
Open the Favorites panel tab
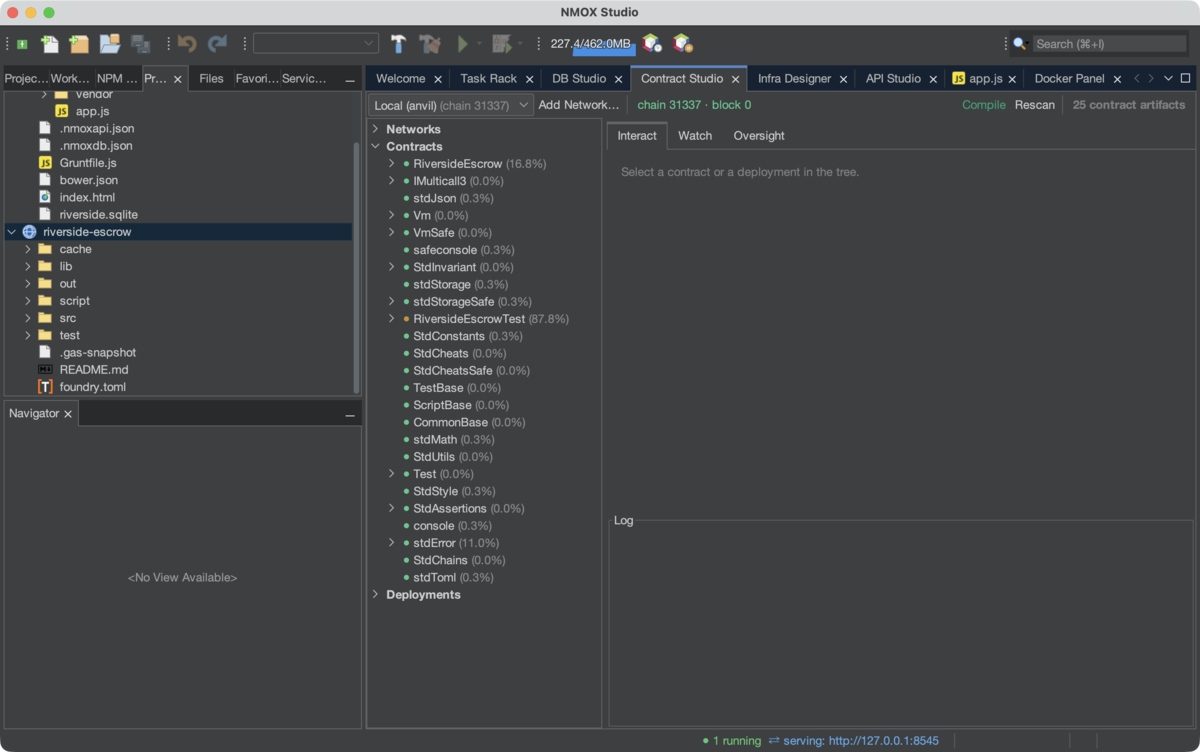256,79
